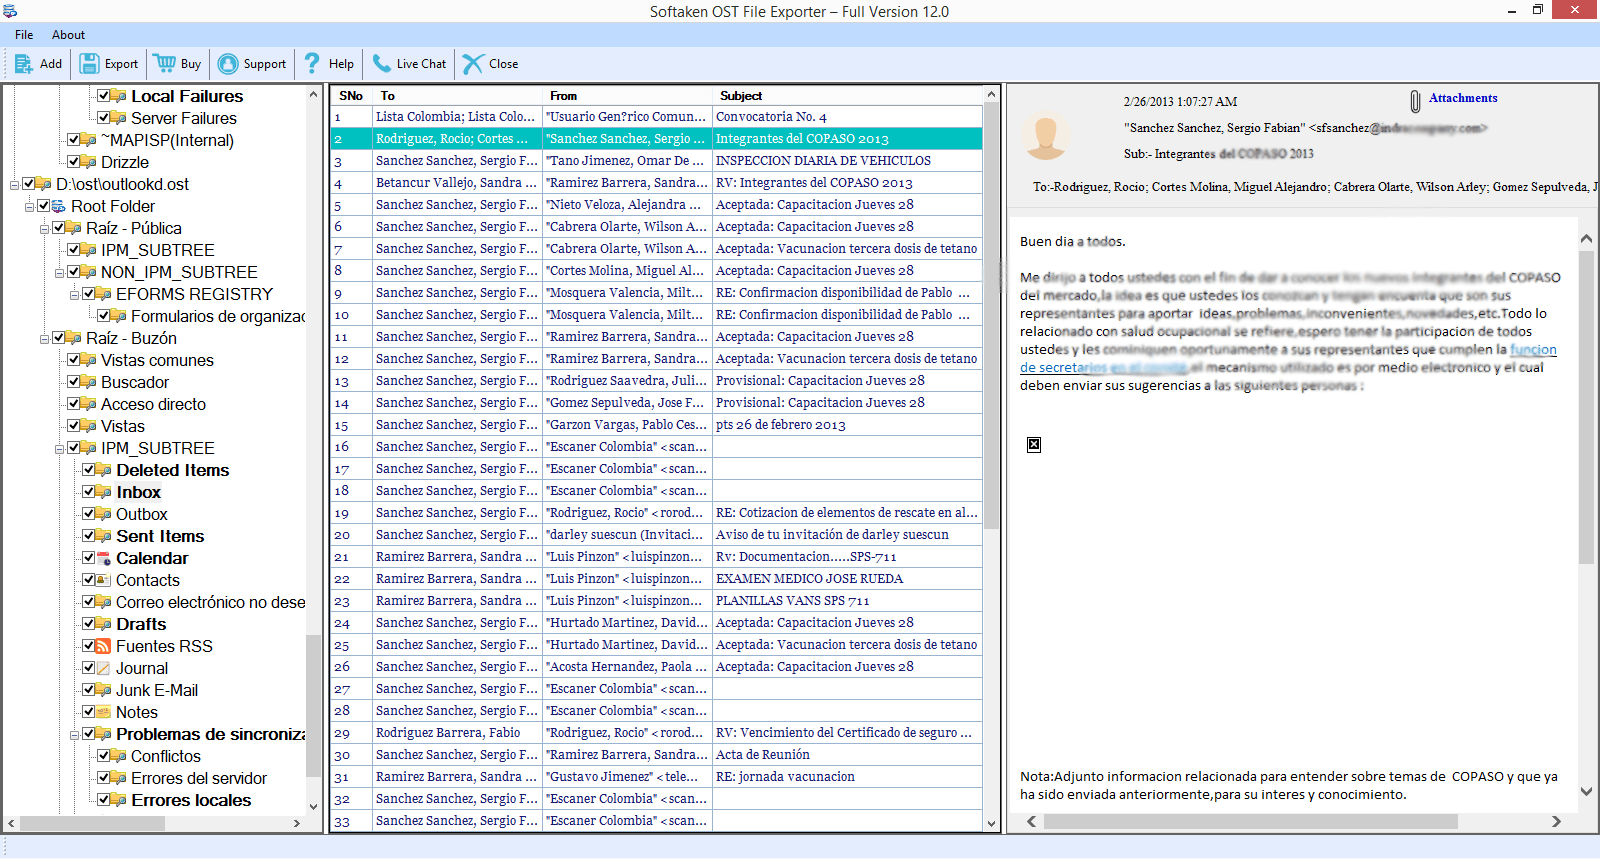
Task: Click the Export floppy disk icon
Action: [x=90, y=64]
